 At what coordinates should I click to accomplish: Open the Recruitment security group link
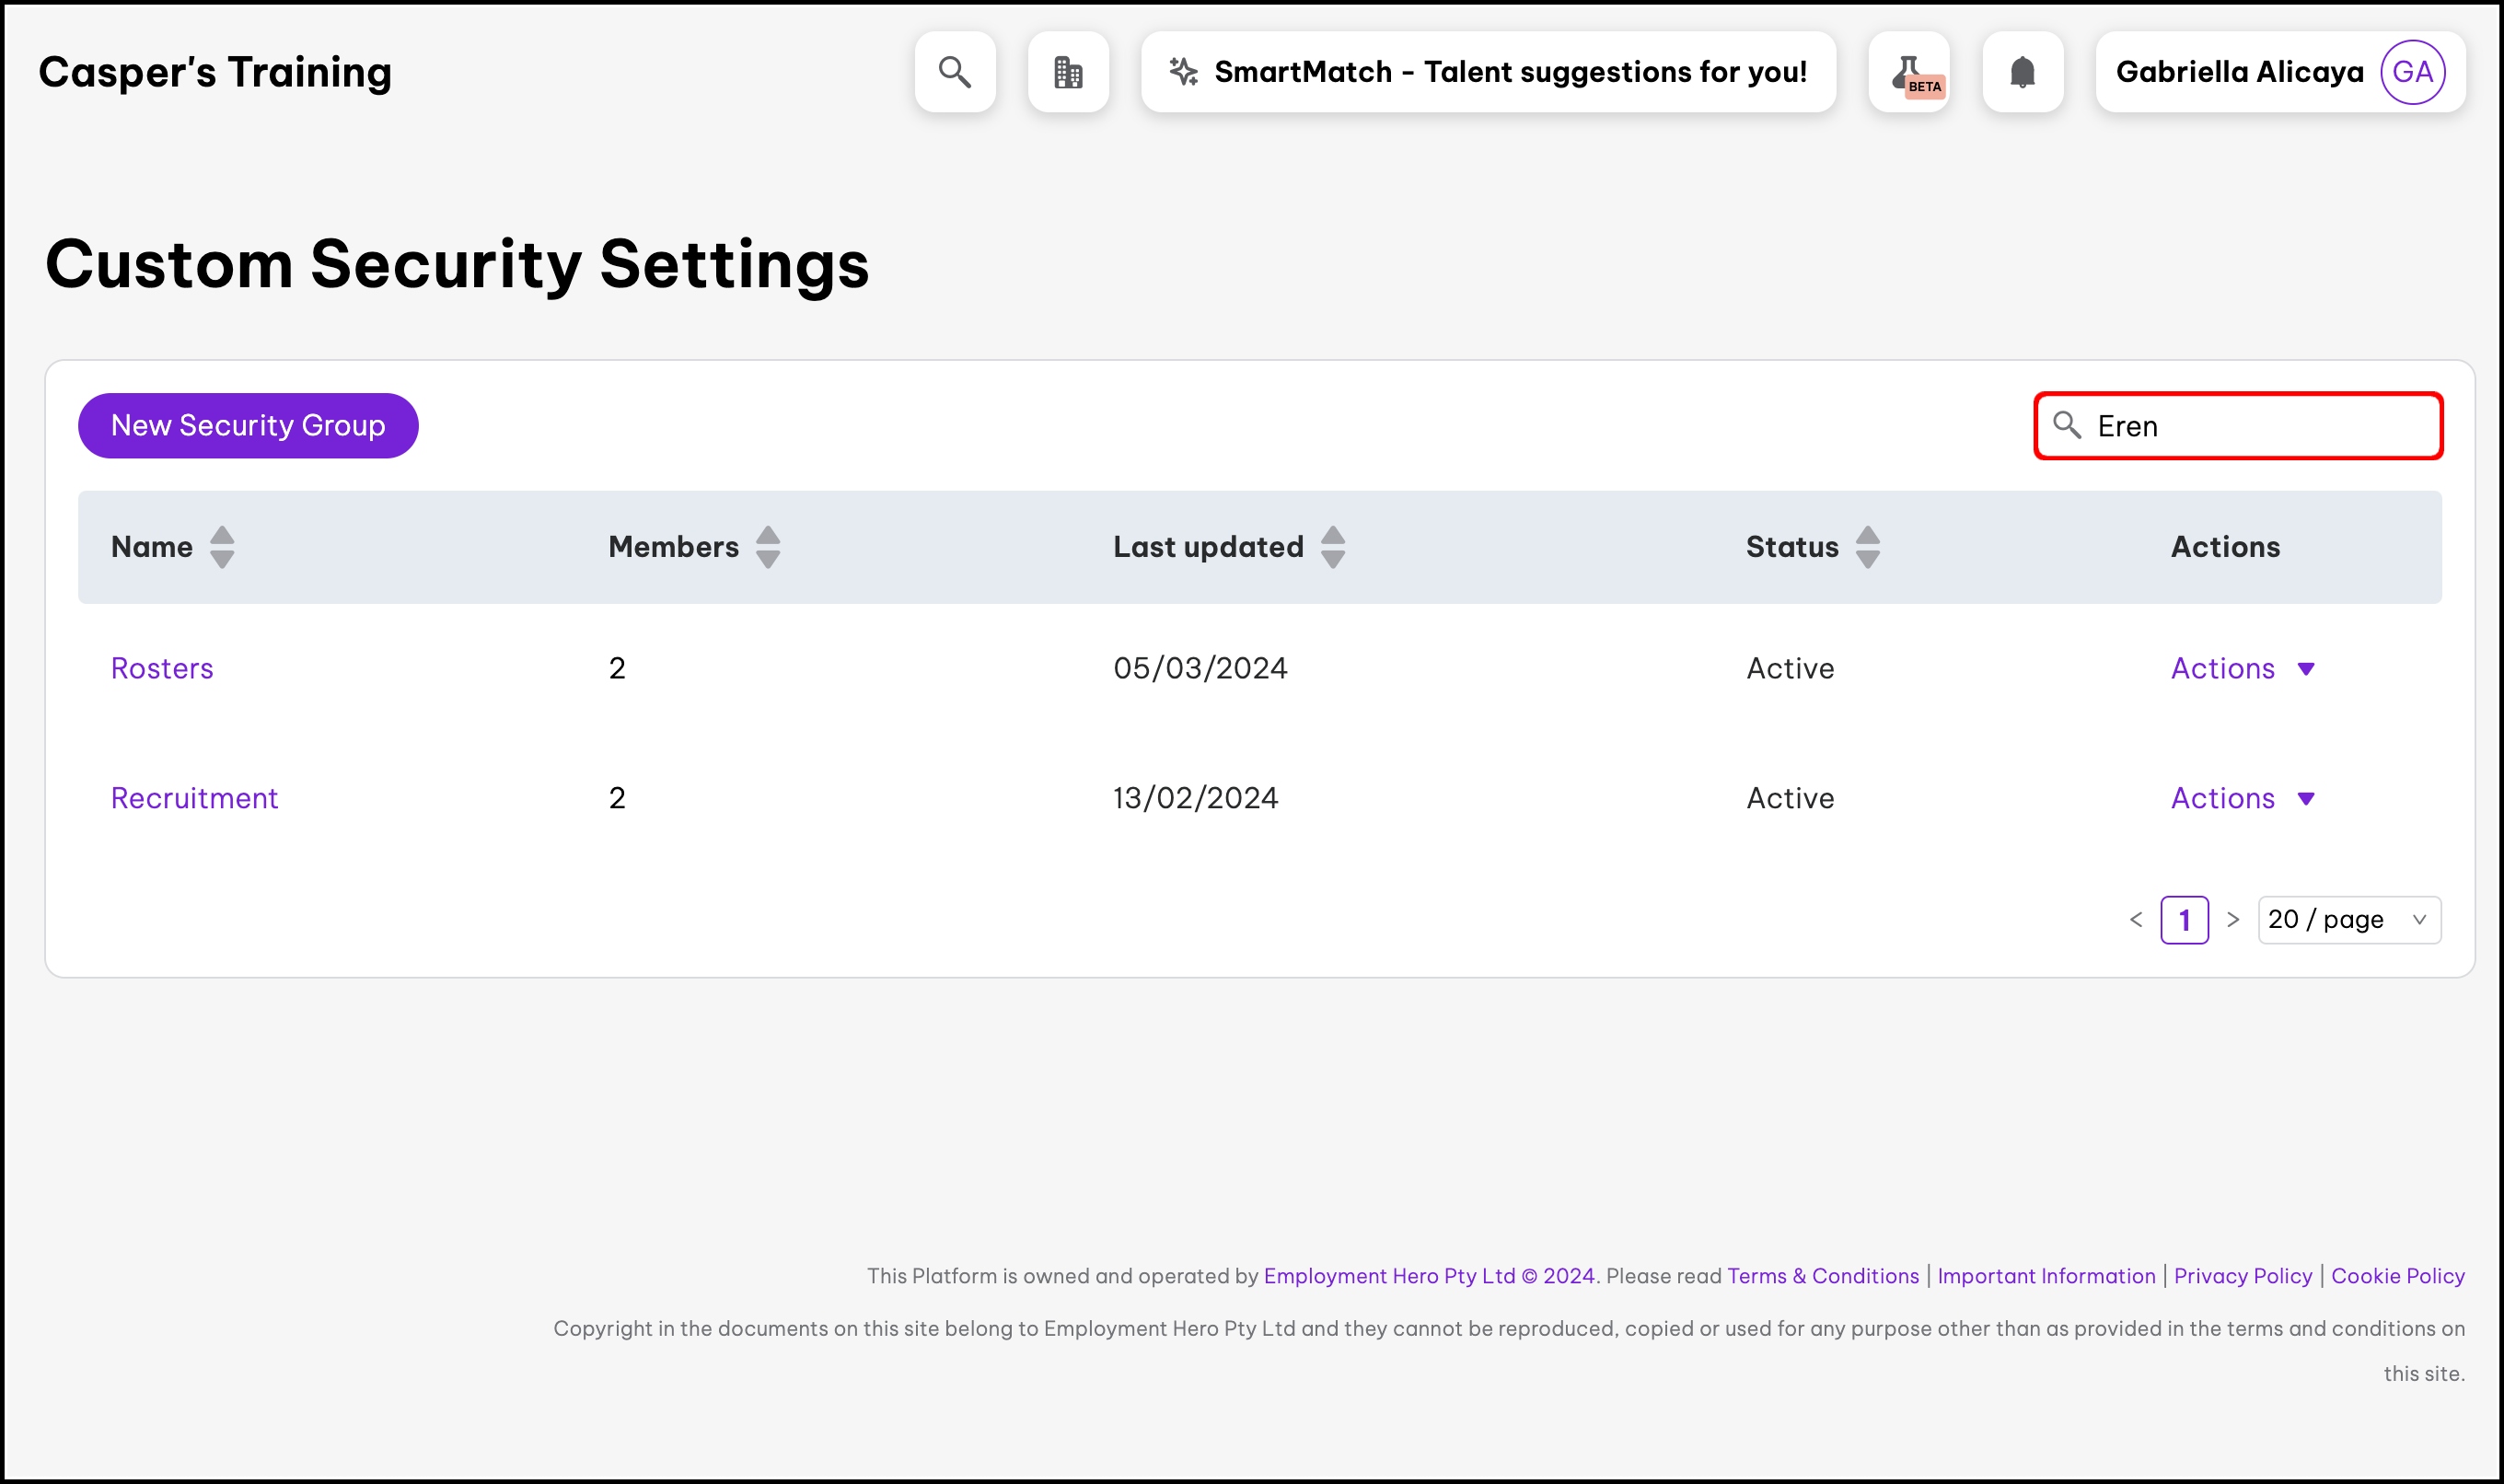[x=194, y=798]
